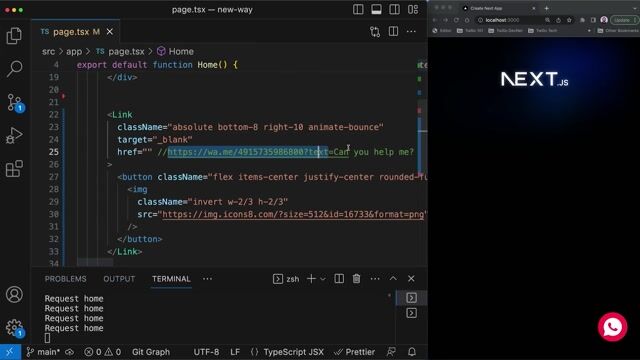640x360 pixels.
Task: Switch to the PROBLEMS panel tab
Action: (x=65, y=279)
